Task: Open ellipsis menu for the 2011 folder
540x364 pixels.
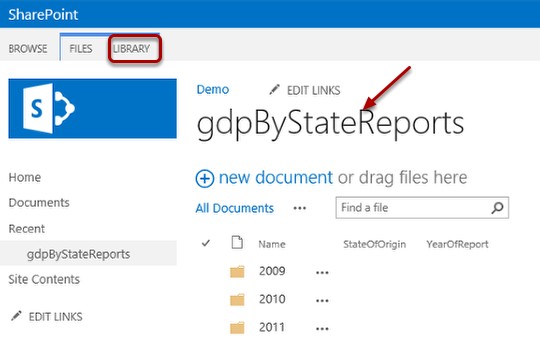Action: (x=322, y=329)
